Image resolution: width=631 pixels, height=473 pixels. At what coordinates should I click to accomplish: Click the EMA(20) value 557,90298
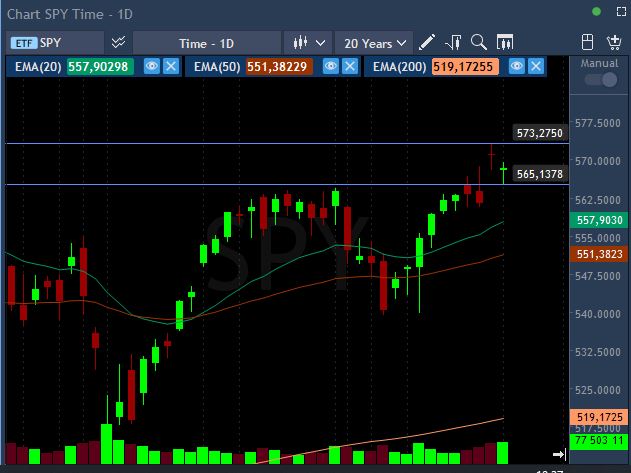(100, 66)
